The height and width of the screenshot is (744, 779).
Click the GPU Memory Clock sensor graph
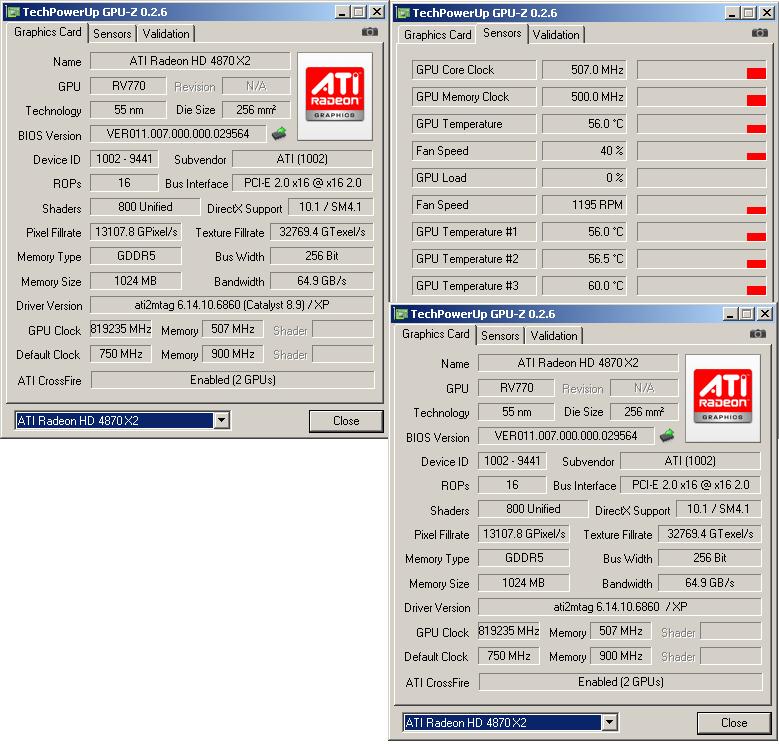[701, 97]
